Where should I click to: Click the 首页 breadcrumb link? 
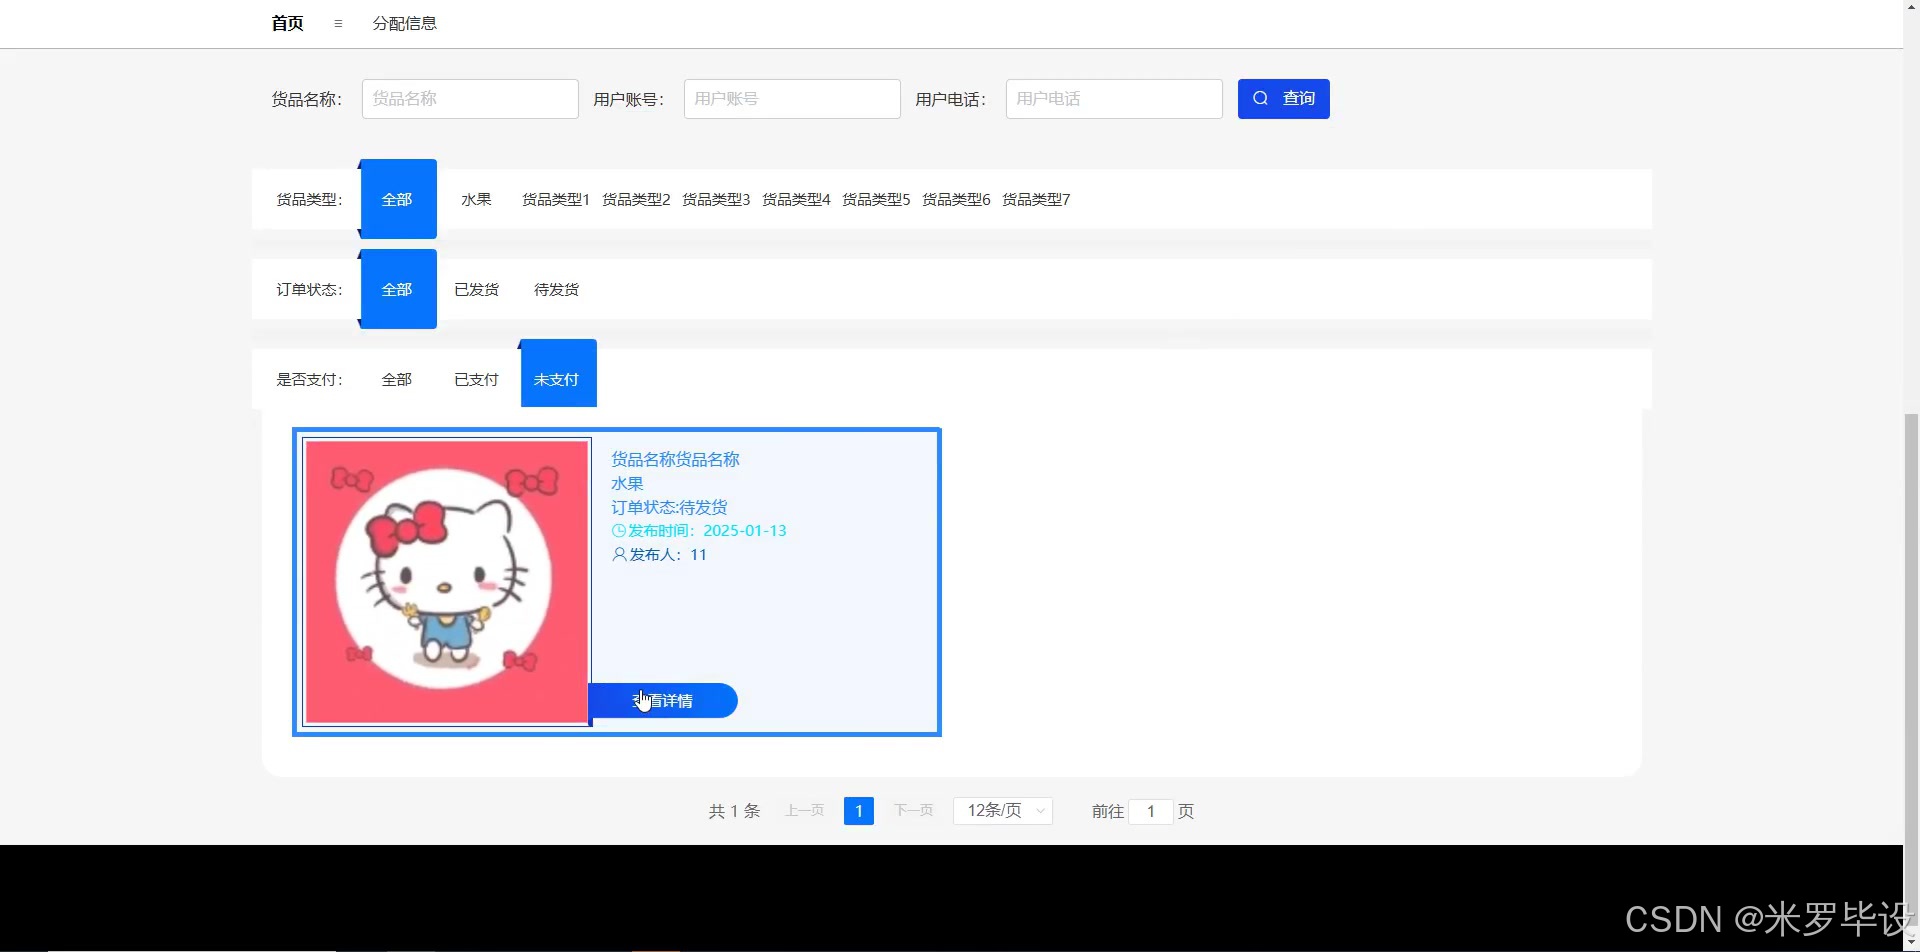point(287,23)
